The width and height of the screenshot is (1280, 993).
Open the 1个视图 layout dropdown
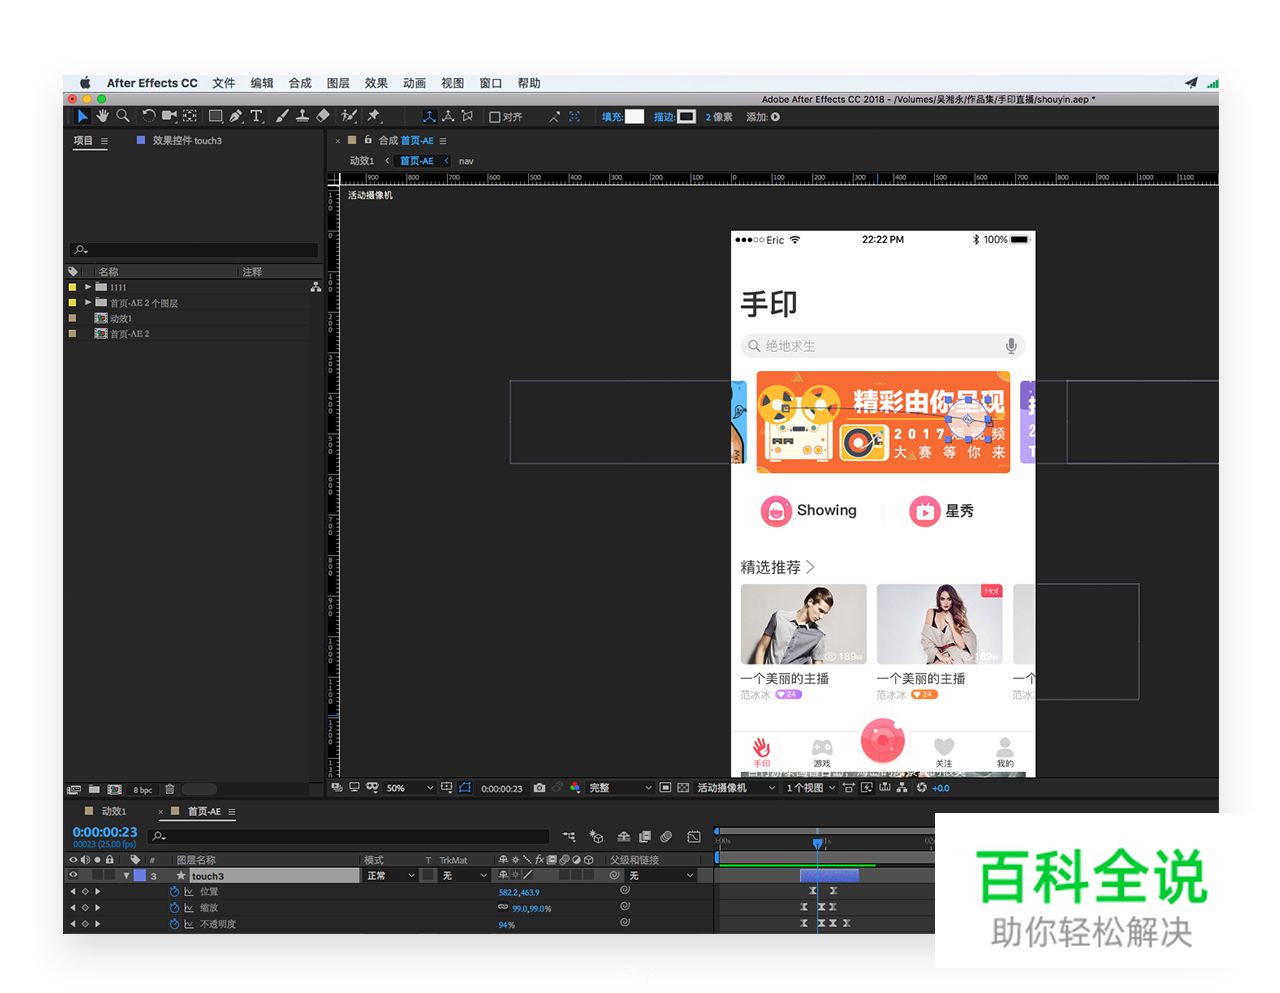pos(810,788)
